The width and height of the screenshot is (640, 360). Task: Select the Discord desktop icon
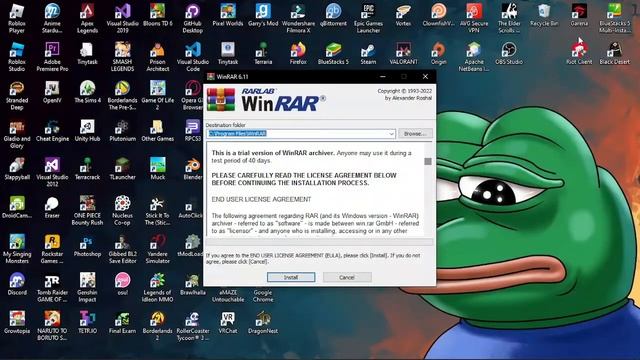click(x=17, y=284)
